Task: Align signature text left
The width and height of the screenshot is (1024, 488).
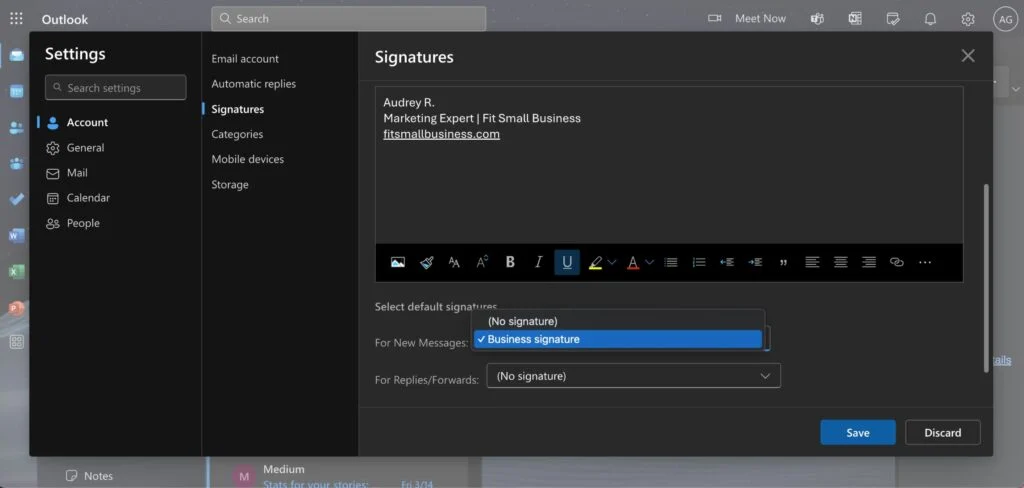Action: 812,262
